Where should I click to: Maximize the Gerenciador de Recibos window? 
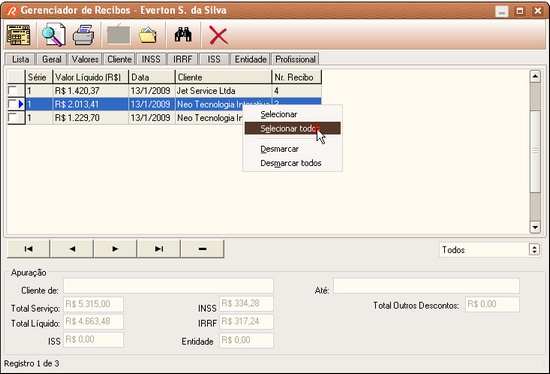520,11
